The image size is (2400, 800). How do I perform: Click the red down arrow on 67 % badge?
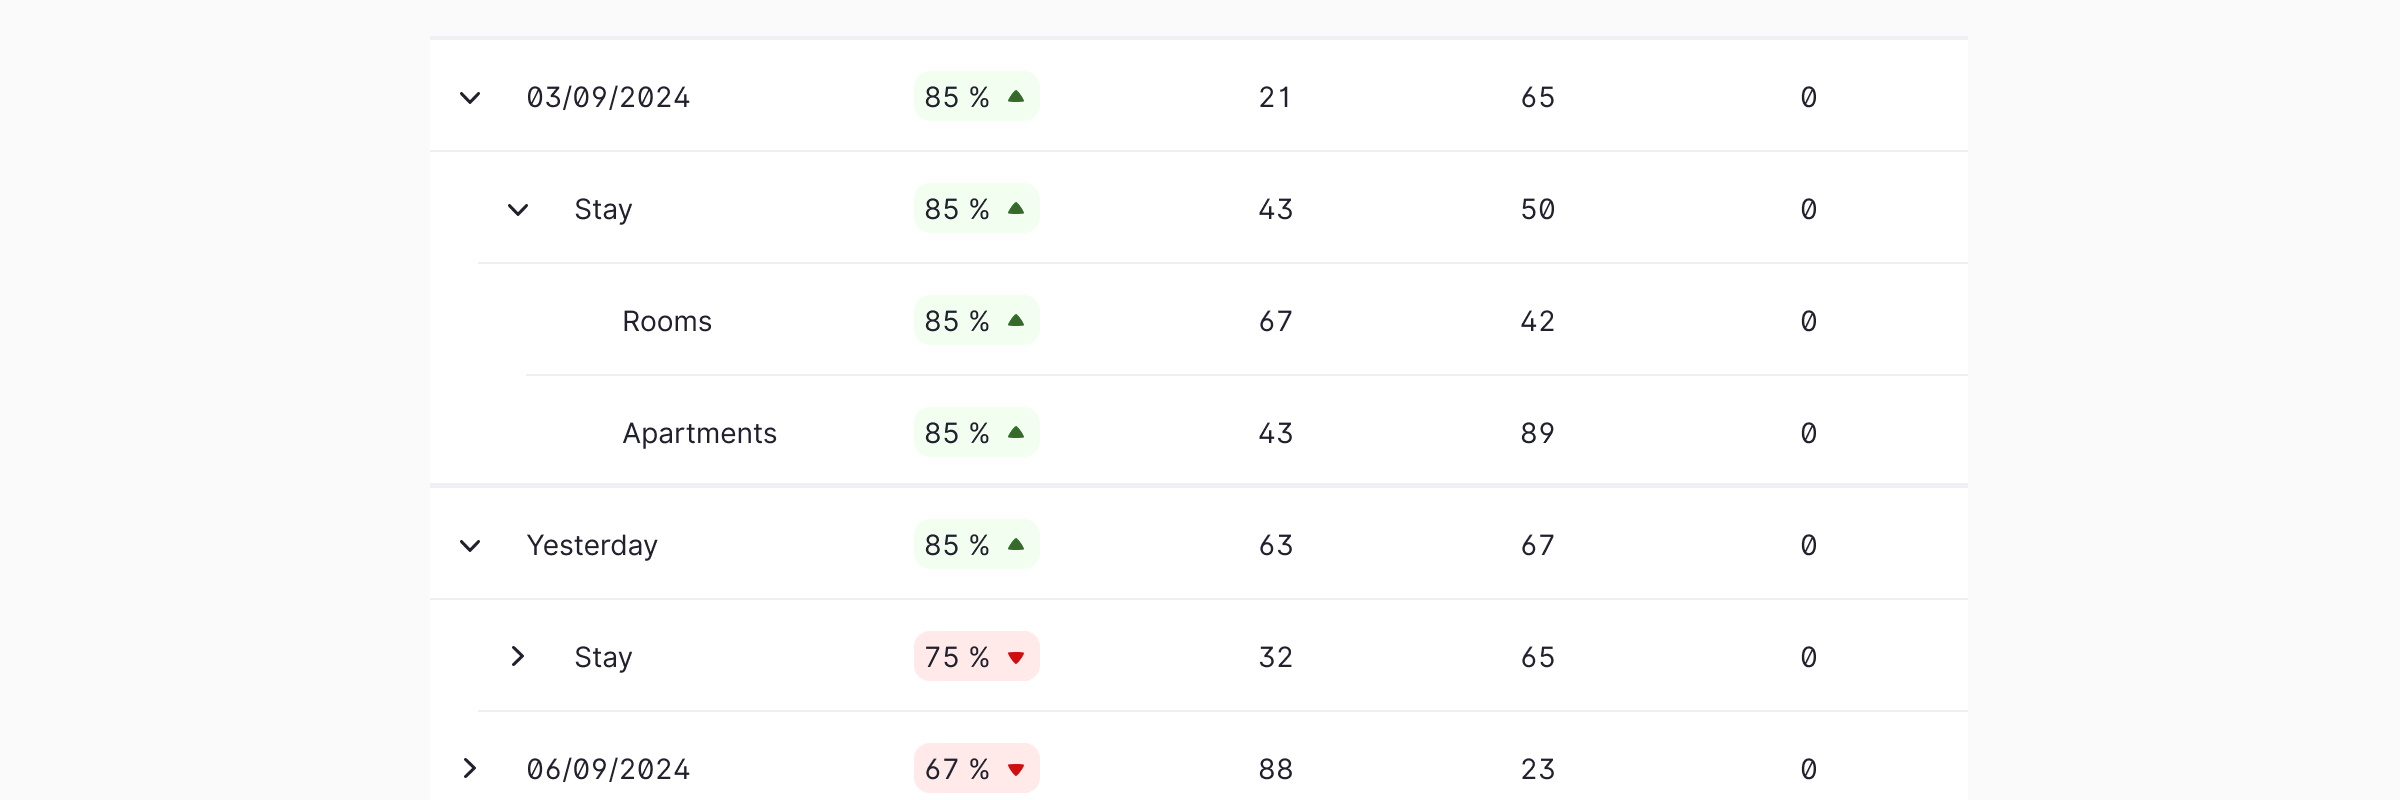coord(1016,770)
